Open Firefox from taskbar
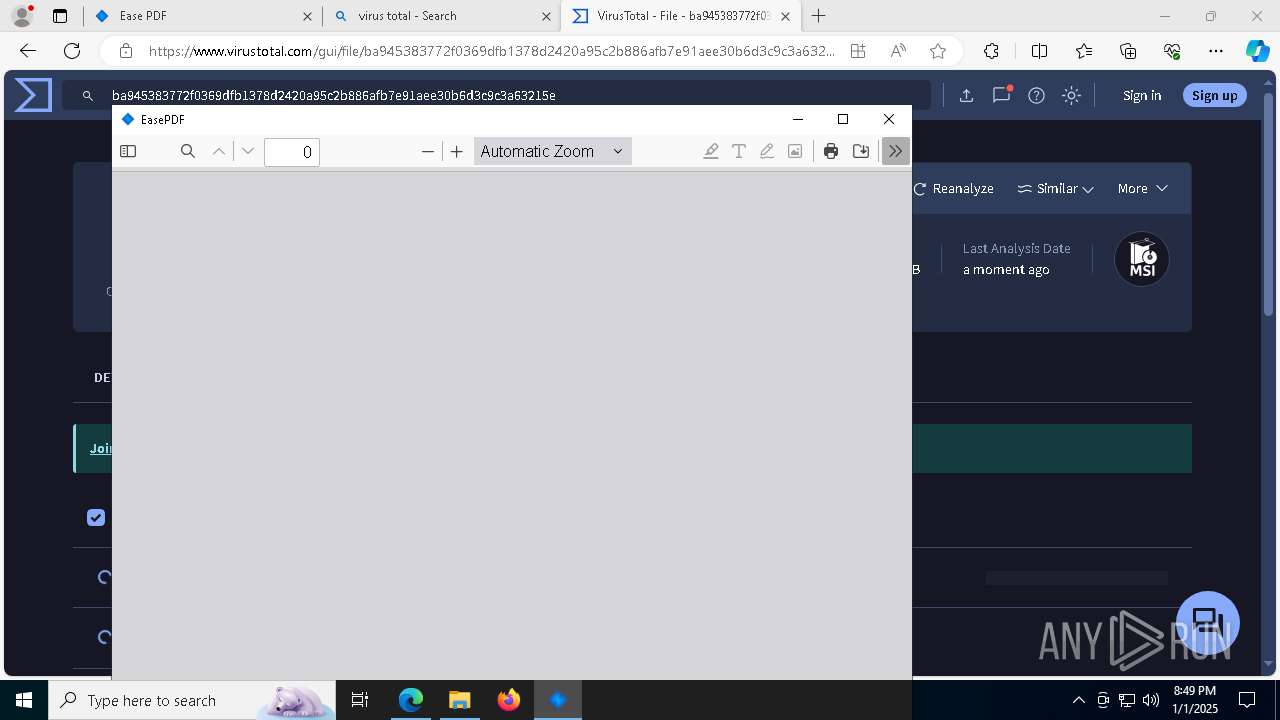This screenshot has width=1280, height=720. (509, 700)
